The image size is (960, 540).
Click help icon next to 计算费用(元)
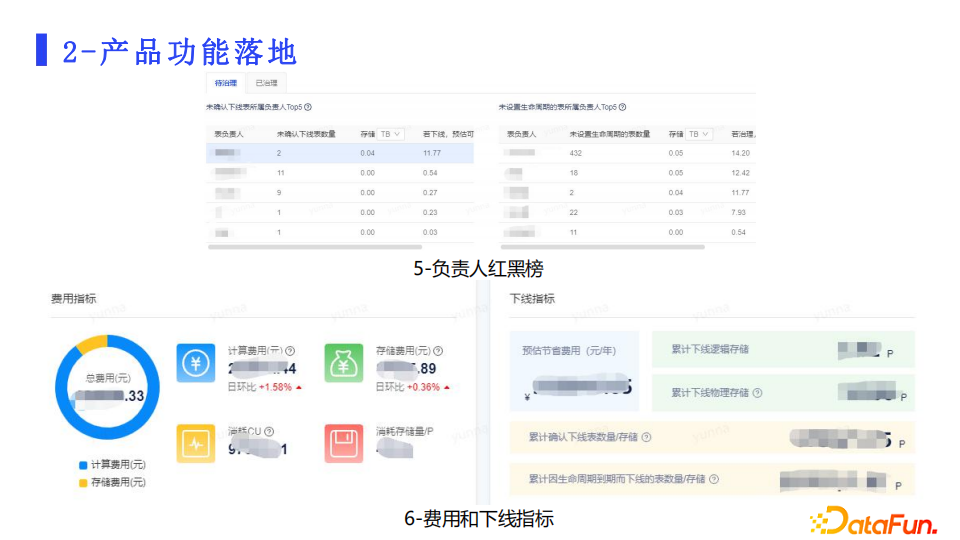click(290, 351)
